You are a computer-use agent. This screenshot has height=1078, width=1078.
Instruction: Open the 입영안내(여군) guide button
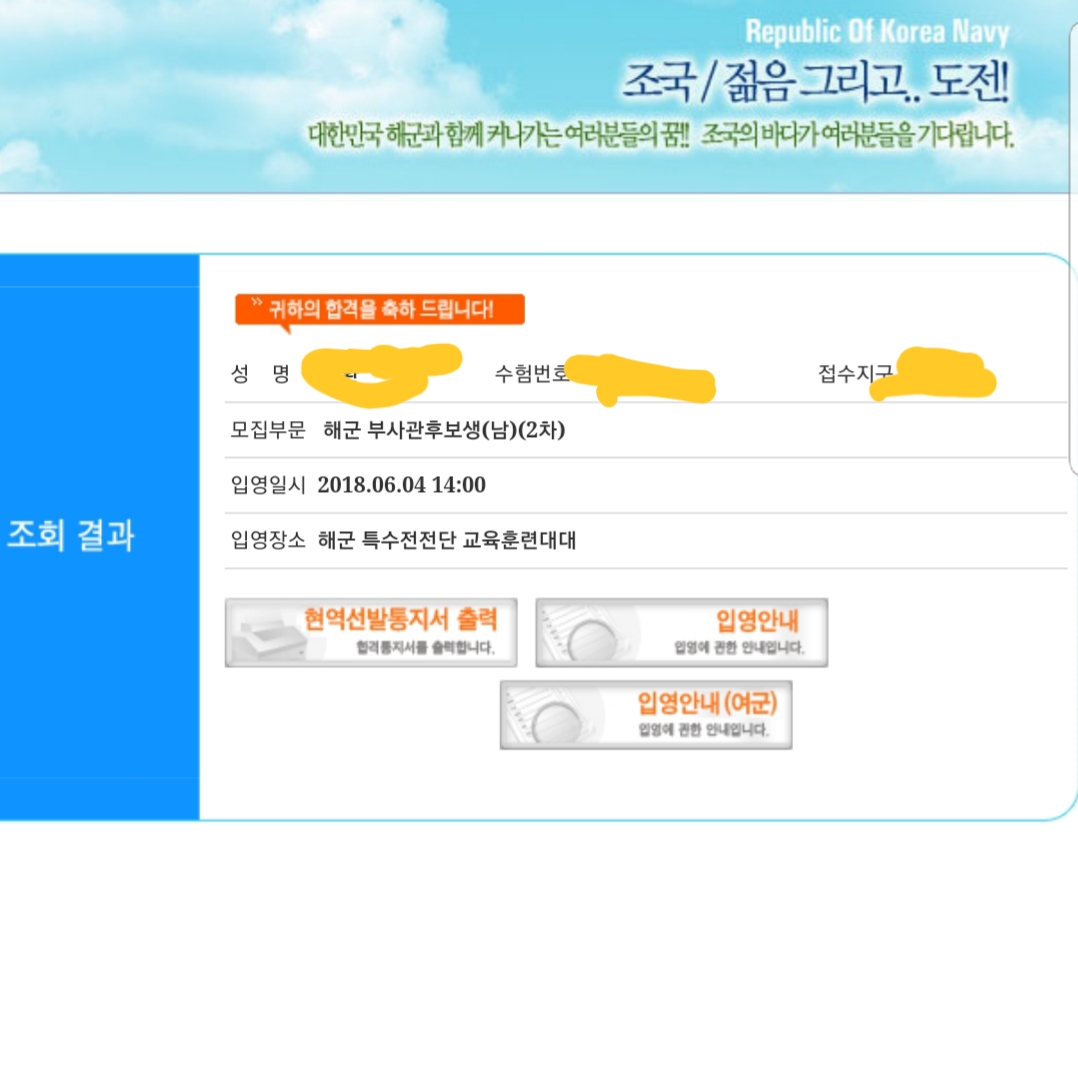coord(646,715)
